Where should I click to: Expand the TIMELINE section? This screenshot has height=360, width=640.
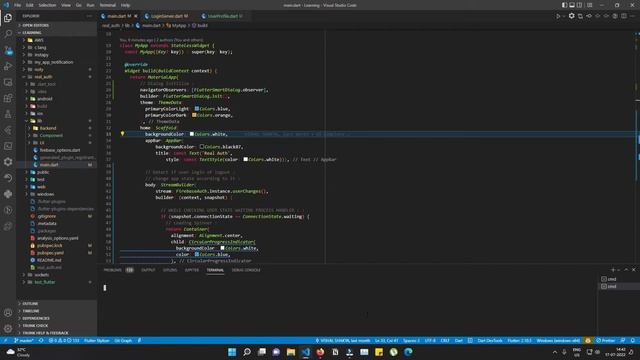[x=56, y=311]
